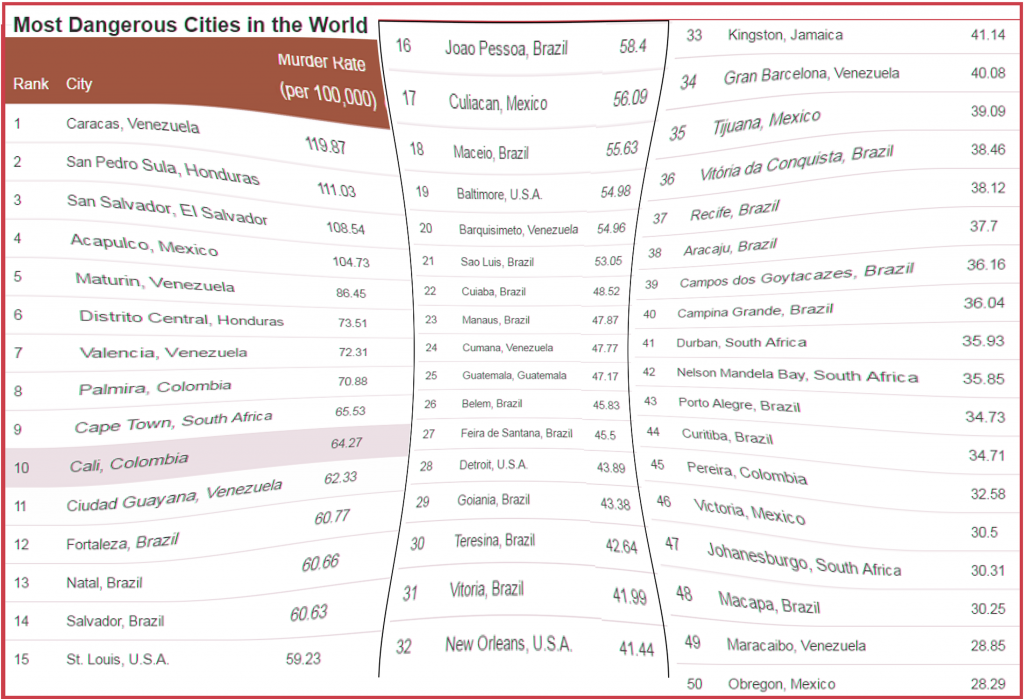This screenshot has height=699, width=1024.
Task: Click the value 59.23
Action: tap(303, 658)
